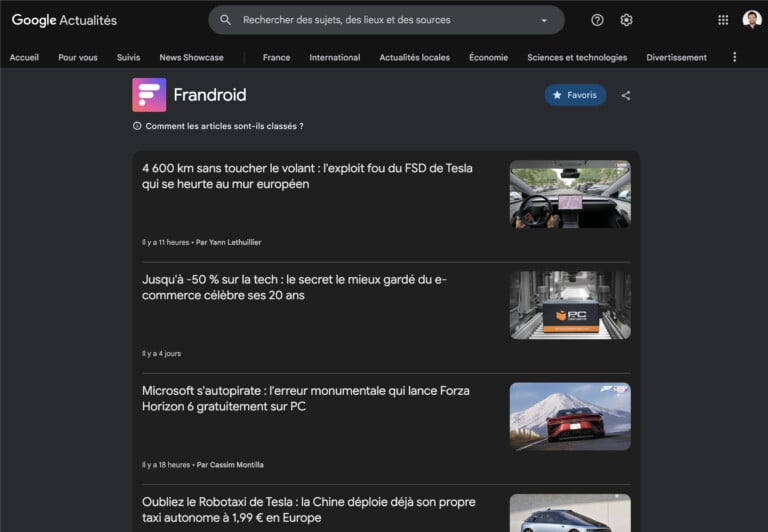The height and width of the screenshot is (532, 768).
Task: Go to the Accueil tab
Action: 24,57
